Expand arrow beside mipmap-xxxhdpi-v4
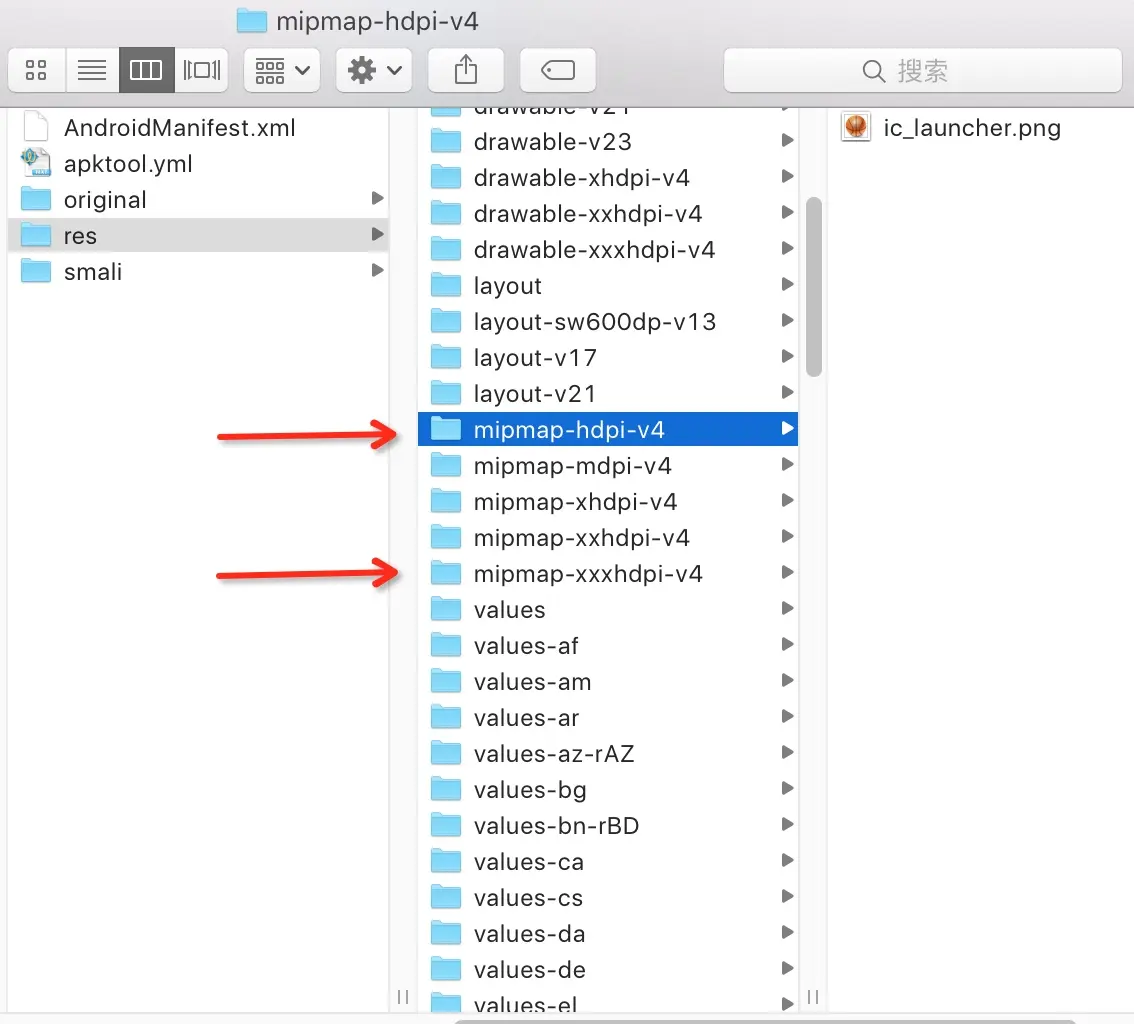The width and height of the screenshot is (1134, 1024). (788, 573)
